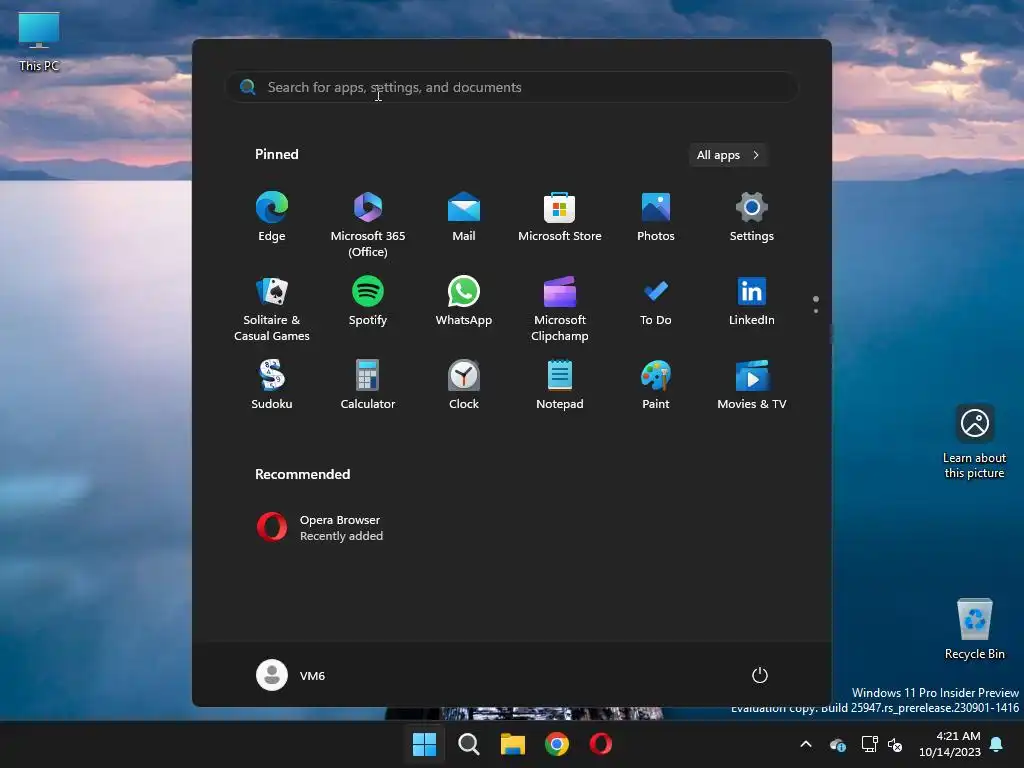Click Learn about this picture icon
This screenshot has height=768, width=1024.
974,441
